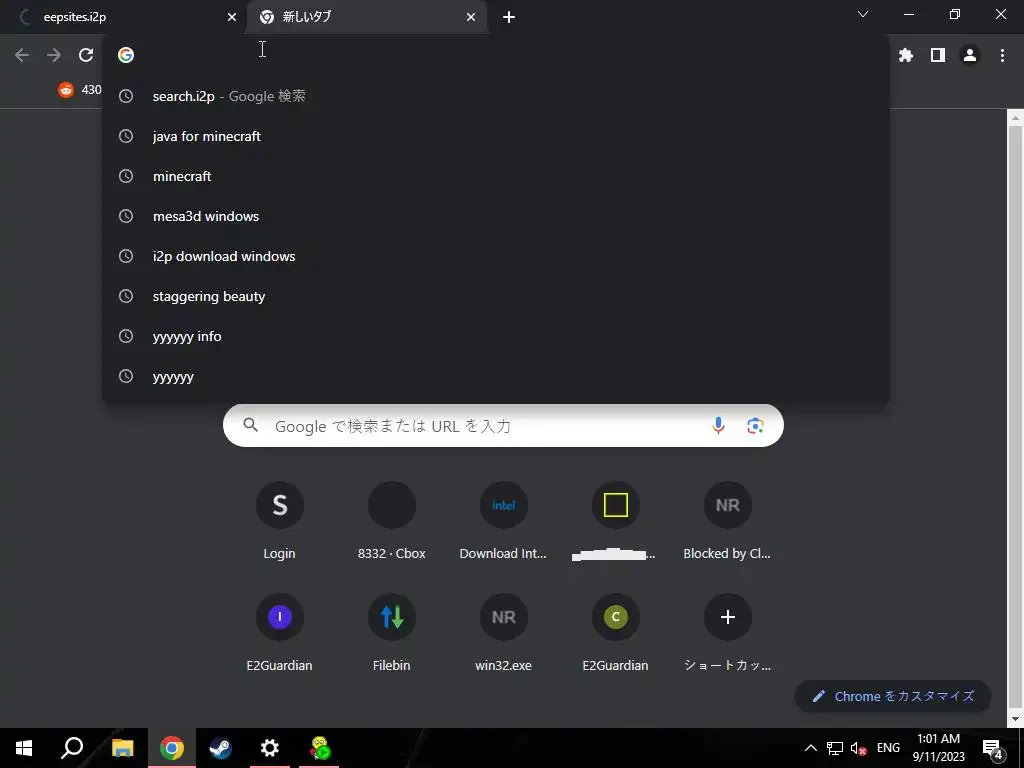Image resolution: width=1024 pixels, height=768 pixels.
Task: Select the yyyyyy info suggestion
Action: [496, 336]
